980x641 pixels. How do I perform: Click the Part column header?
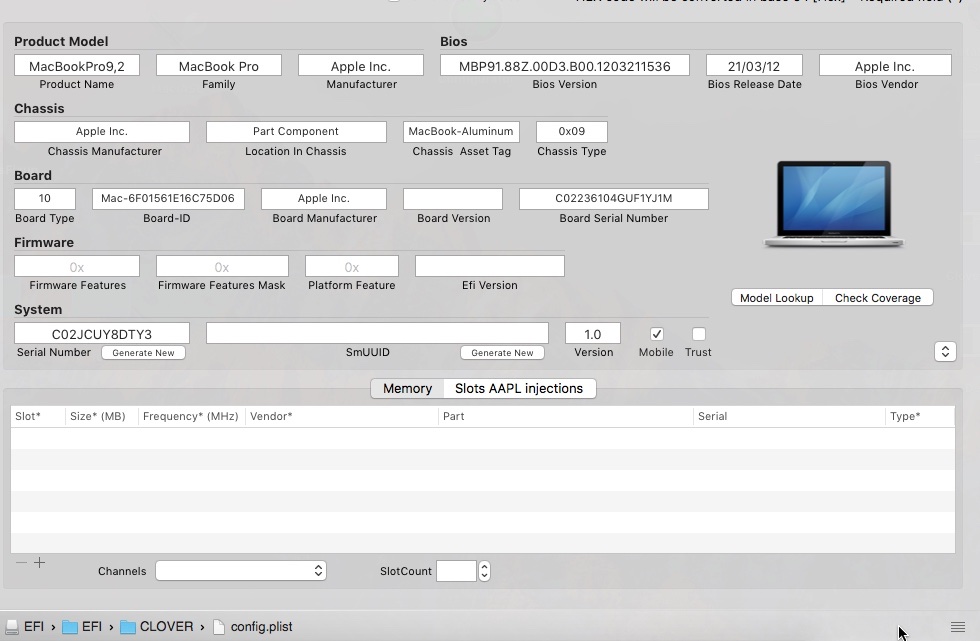click(566, 416)
